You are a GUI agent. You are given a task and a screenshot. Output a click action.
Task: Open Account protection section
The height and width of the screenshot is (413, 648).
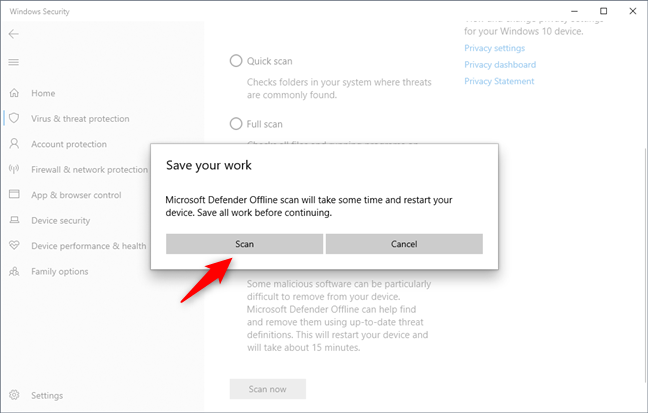click(x=69, y=144)
